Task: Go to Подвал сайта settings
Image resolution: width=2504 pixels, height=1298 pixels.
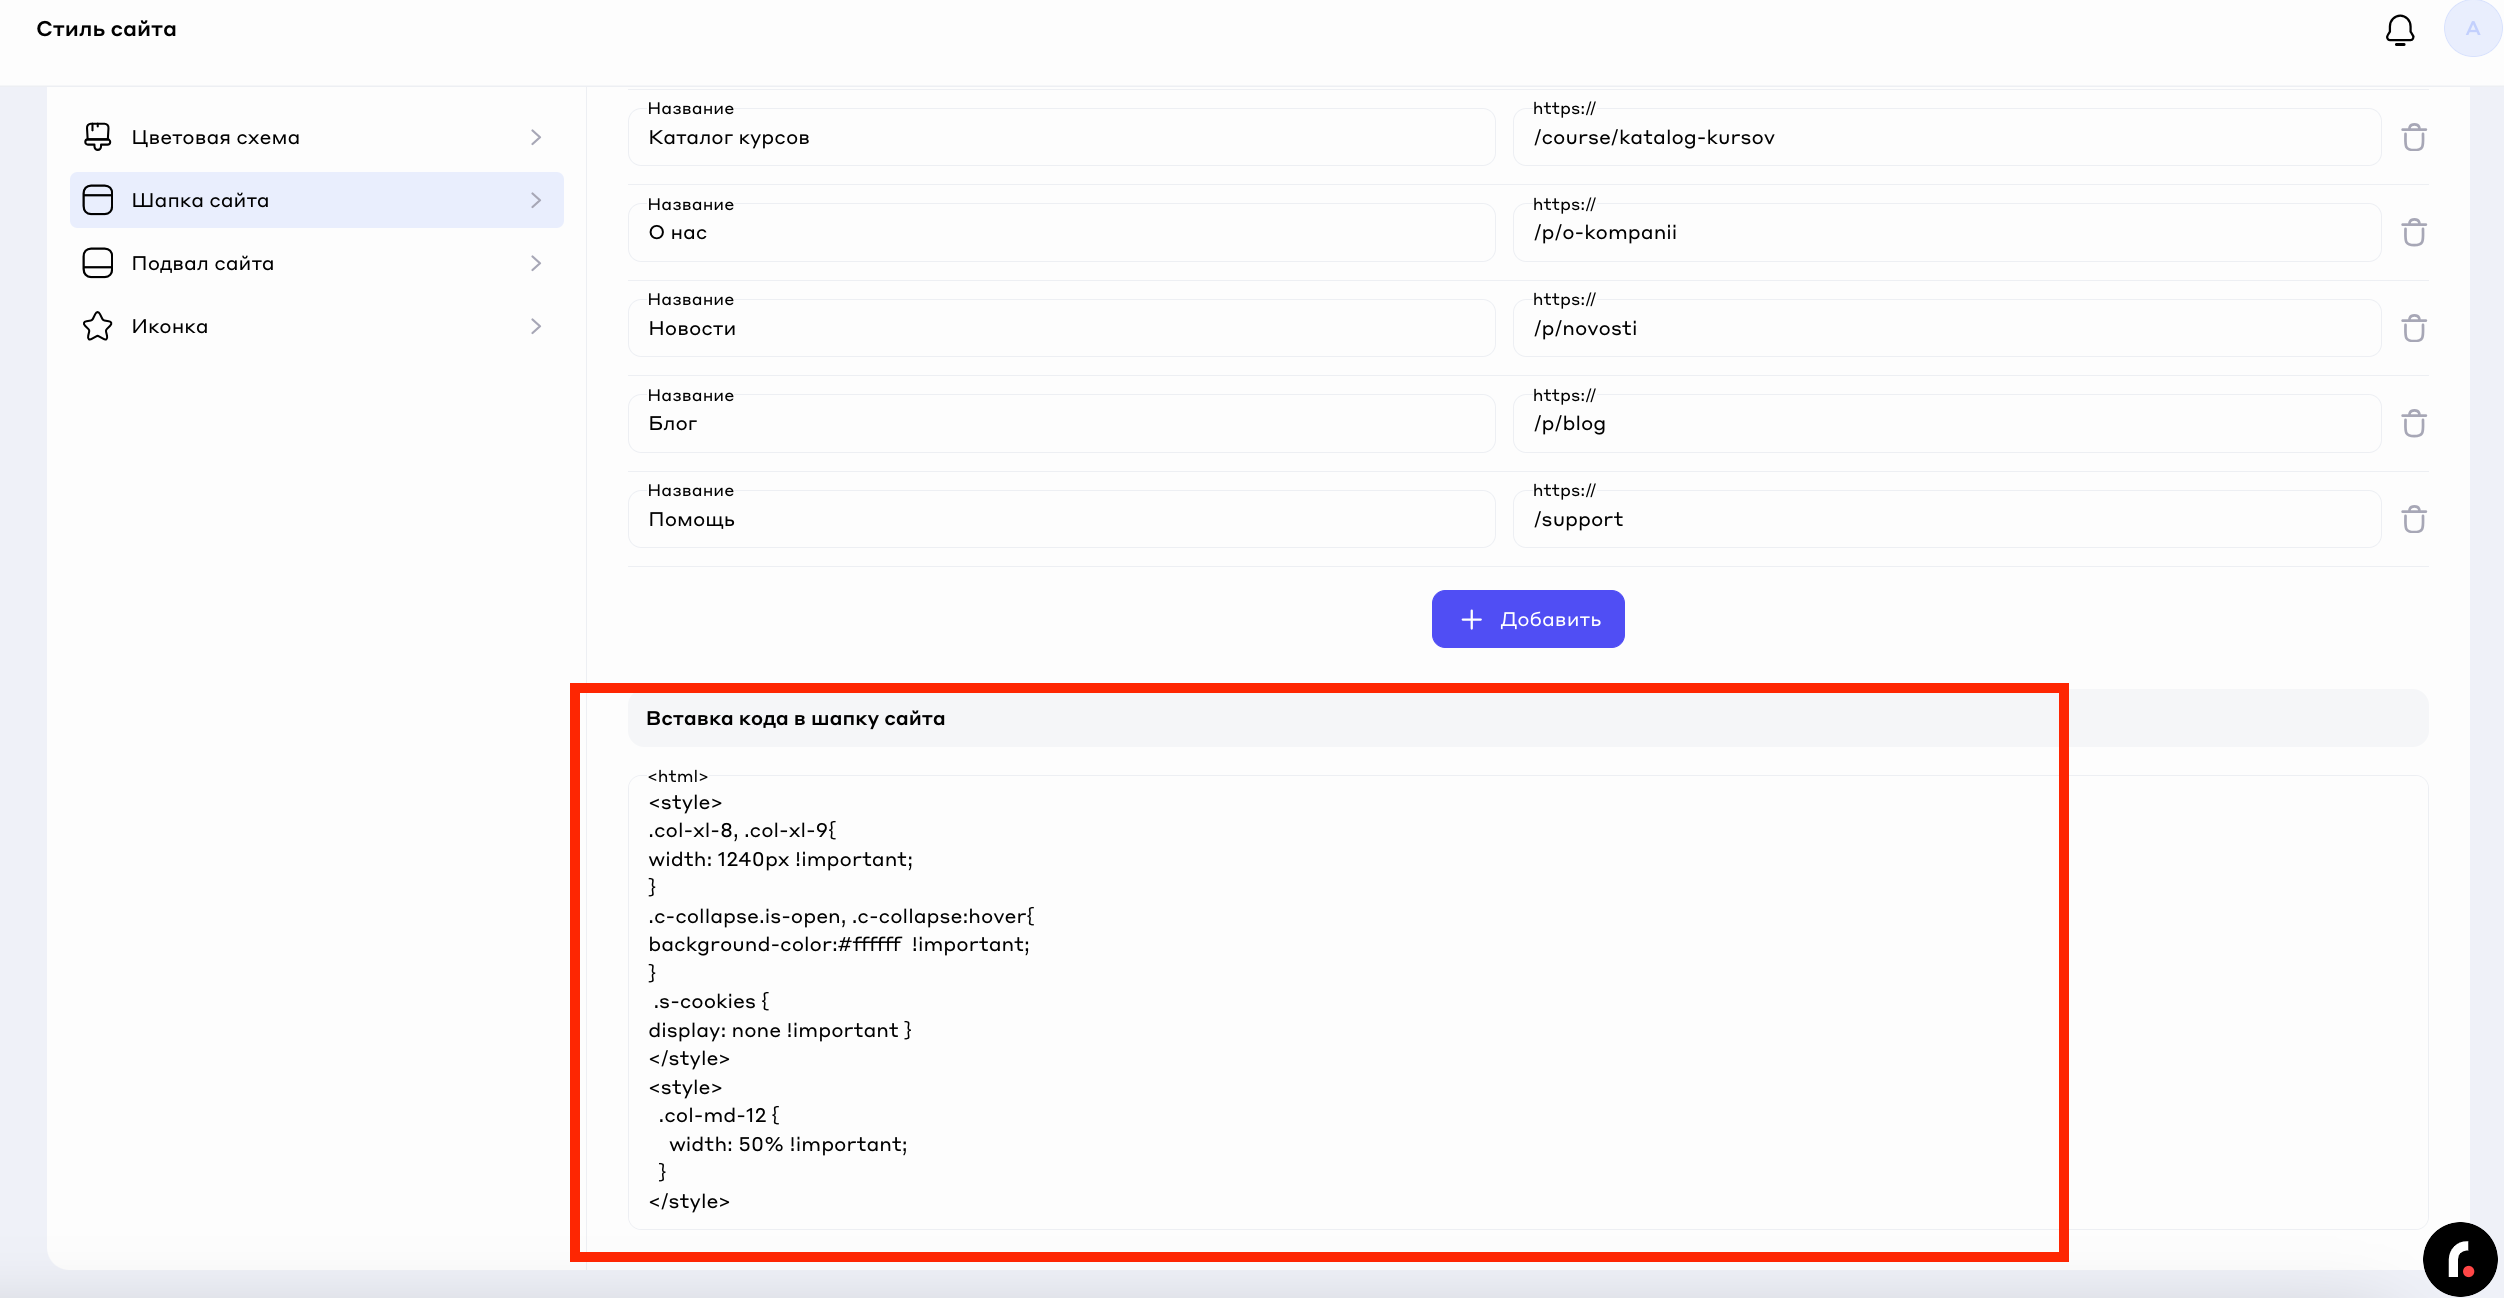Action: tap(203, 263)
